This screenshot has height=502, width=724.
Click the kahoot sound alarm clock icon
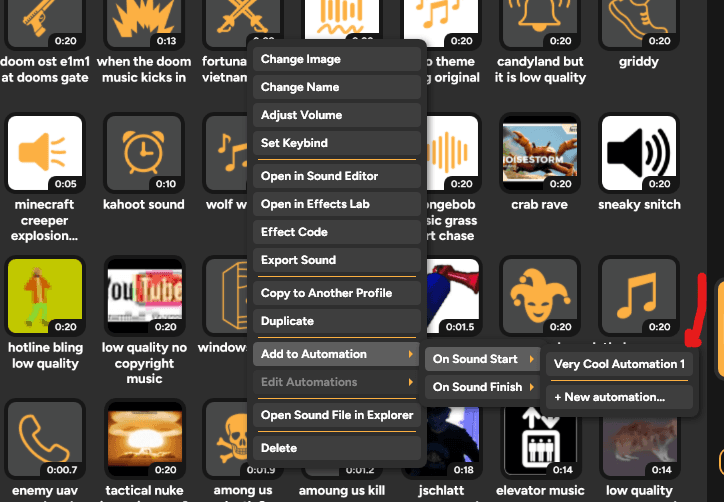point(144,153)
